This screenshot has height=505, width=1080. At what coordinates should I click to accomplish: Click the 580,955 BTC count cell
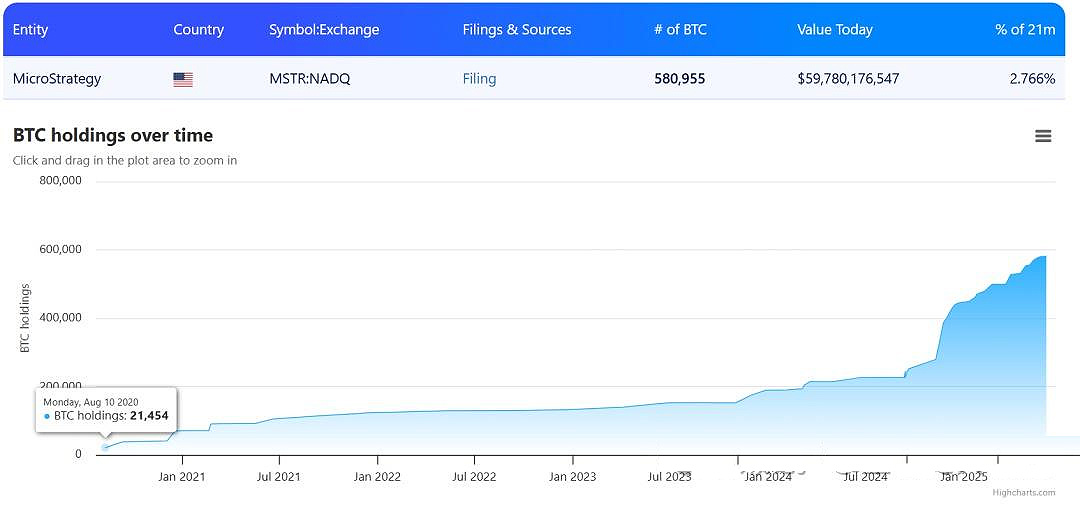coord(680,79)
